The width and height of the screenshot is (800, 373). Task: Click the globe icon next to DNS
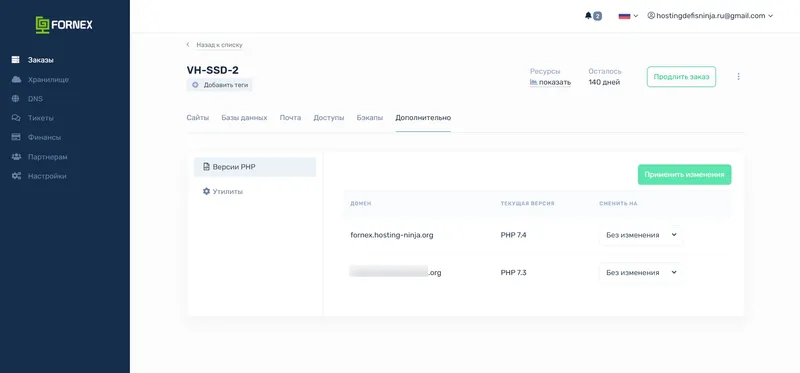(16, 99)
